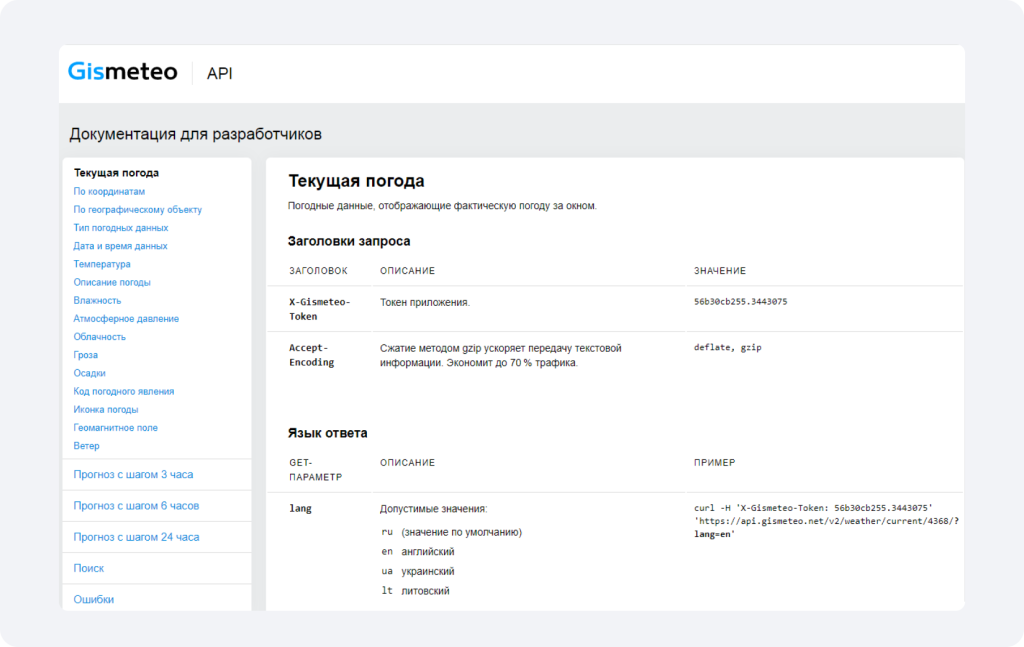Open the Осадки sidebar link
This screenshot has height=647, width=1024.
coord(89,373)
